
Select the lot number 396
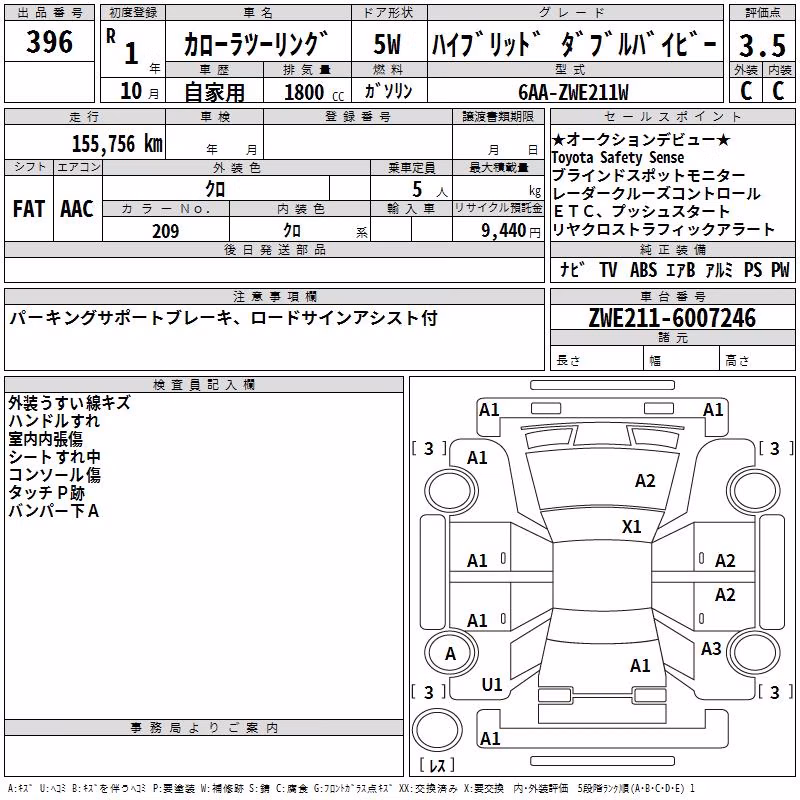coord(49,42)
